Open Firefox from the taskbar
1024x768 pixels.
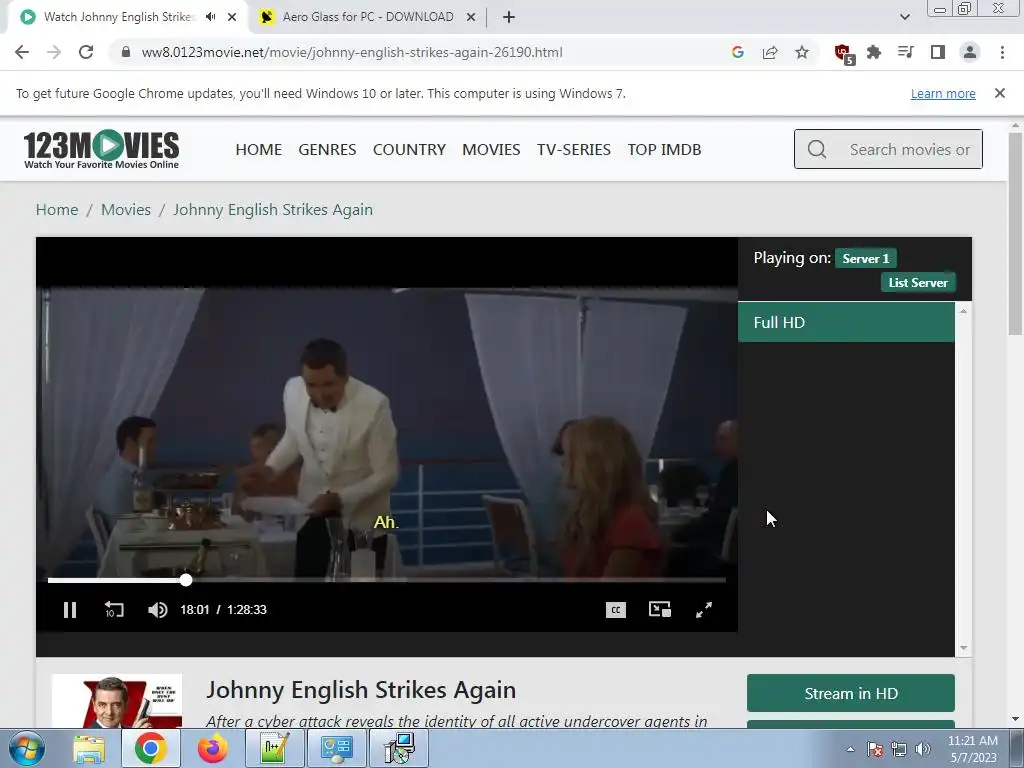tap(212, 748)
